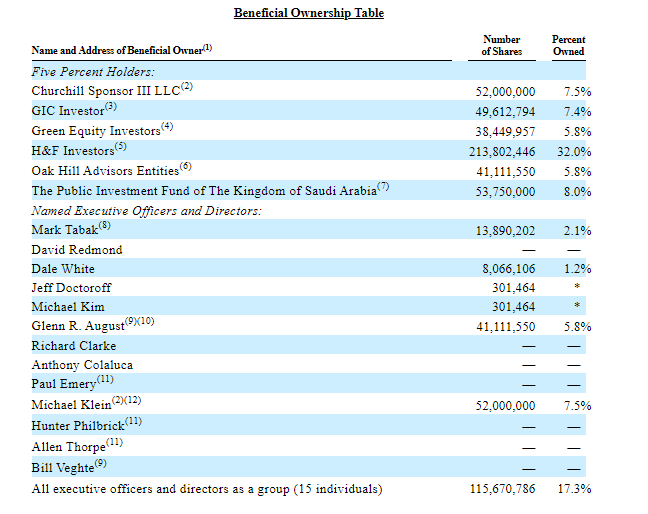The height and width of the screenshot is (514, 648).
Task: Click "Richard Clarke" name
Action: (74, 345)
